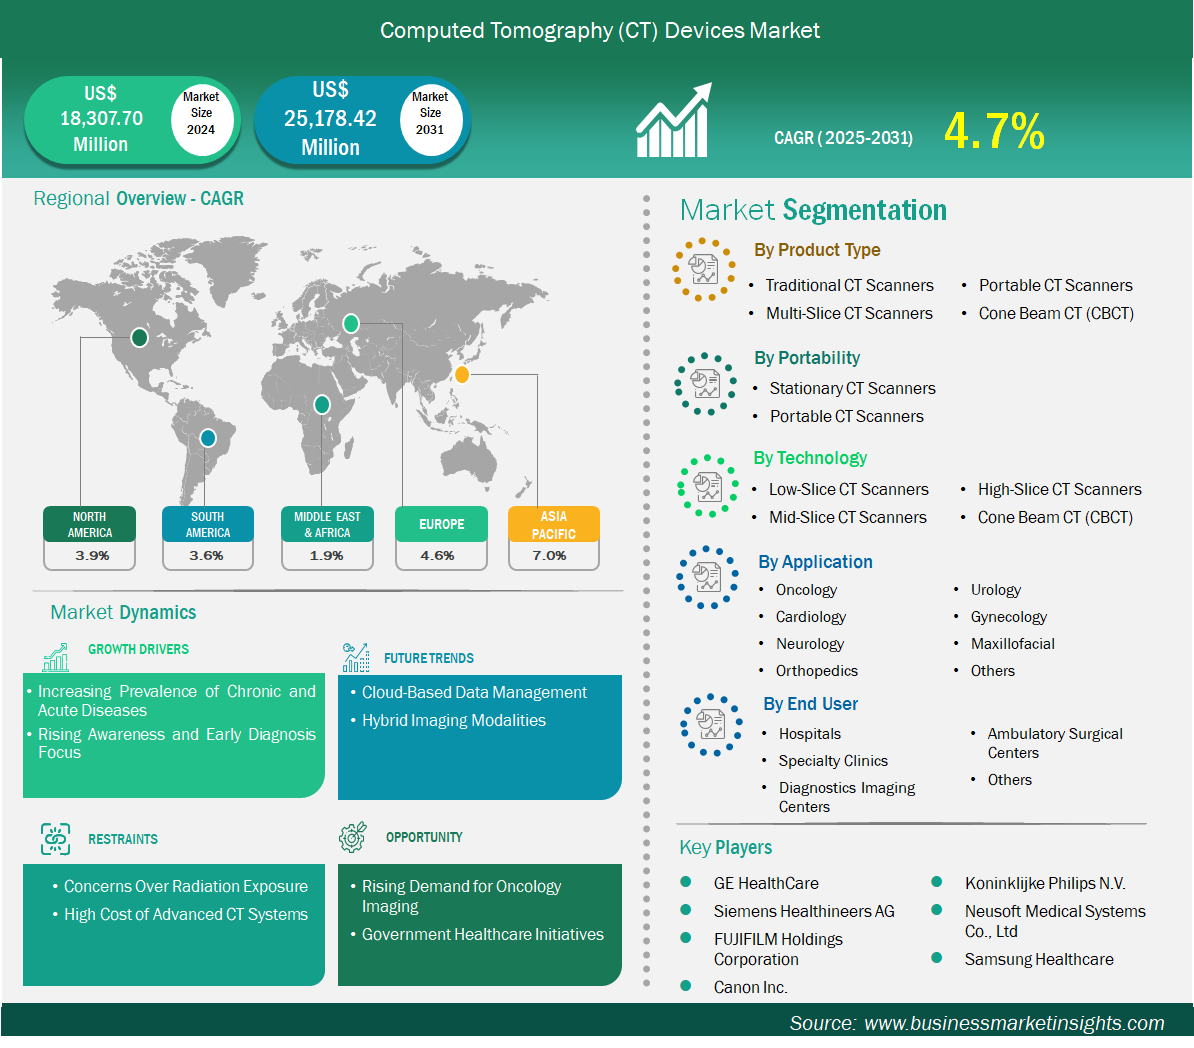This screenshot has height=1048, width=1194.
Task: Click the growth chart arrow icon beside CAGR
Action: 673,121
